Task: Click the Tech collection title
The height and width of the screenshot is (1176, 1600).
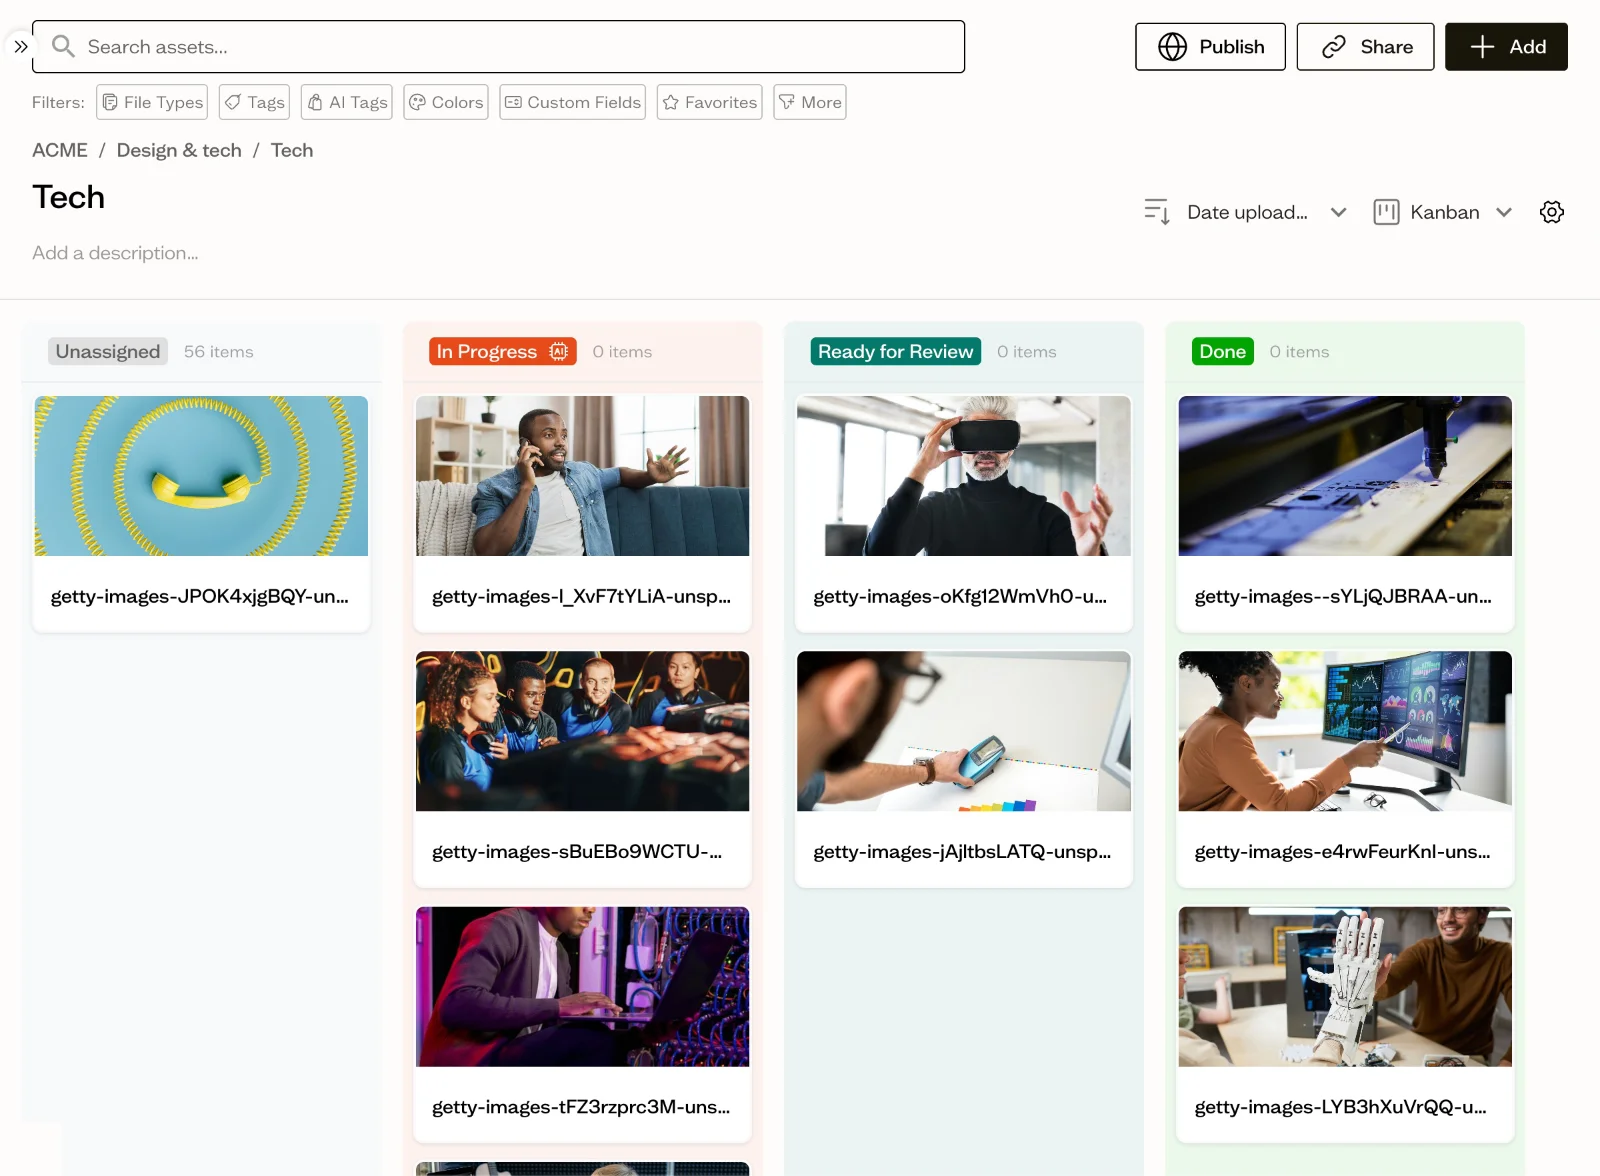Action: click(x=68, y=197)
